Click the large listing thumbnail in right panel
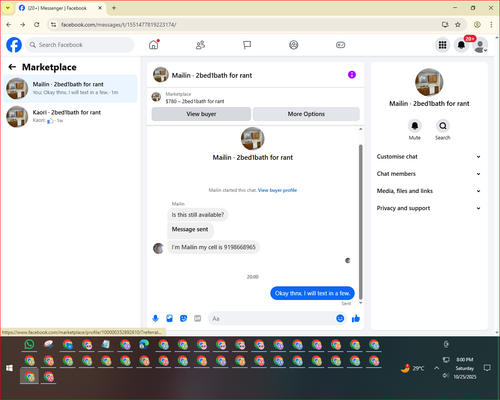Image resolution: width=500 pixels, height=400 pixels. click(429, 82)
